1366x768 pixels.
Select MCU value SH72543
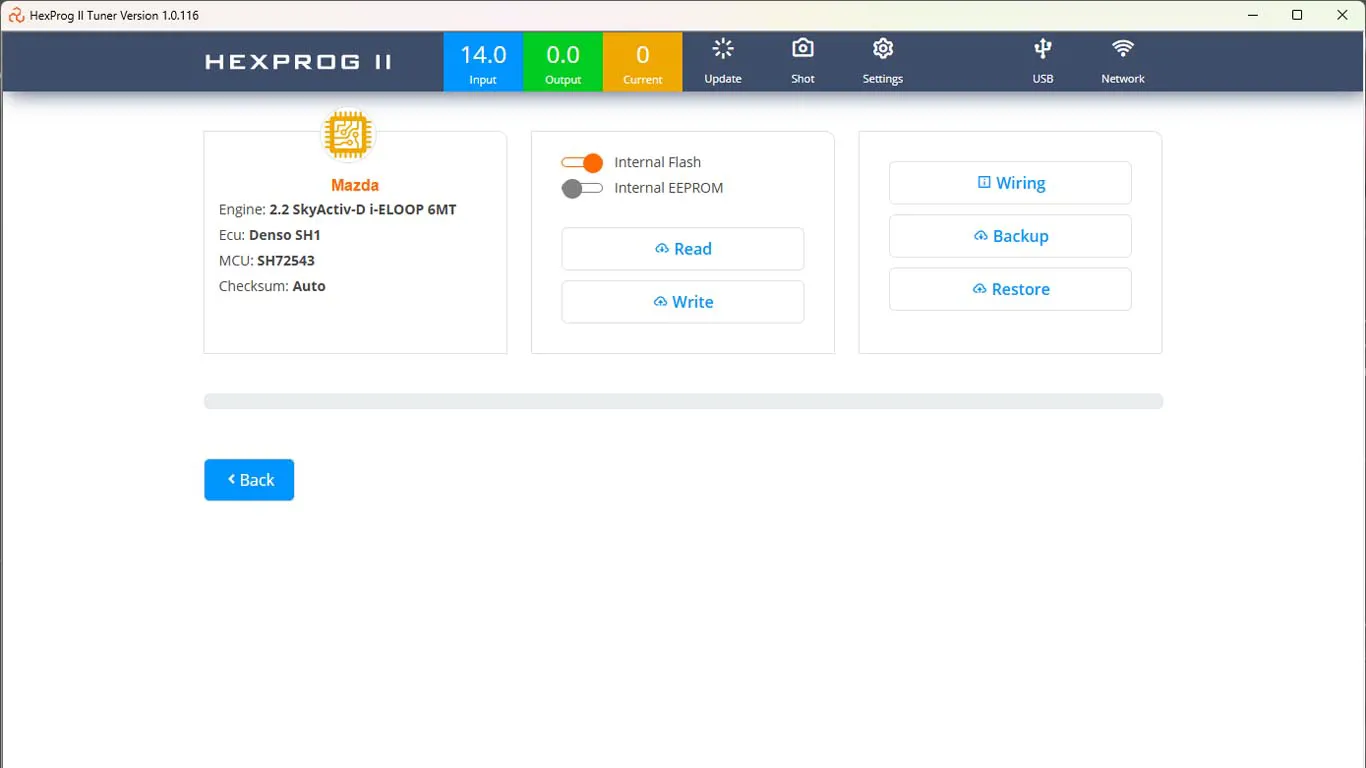pos(286,260)
